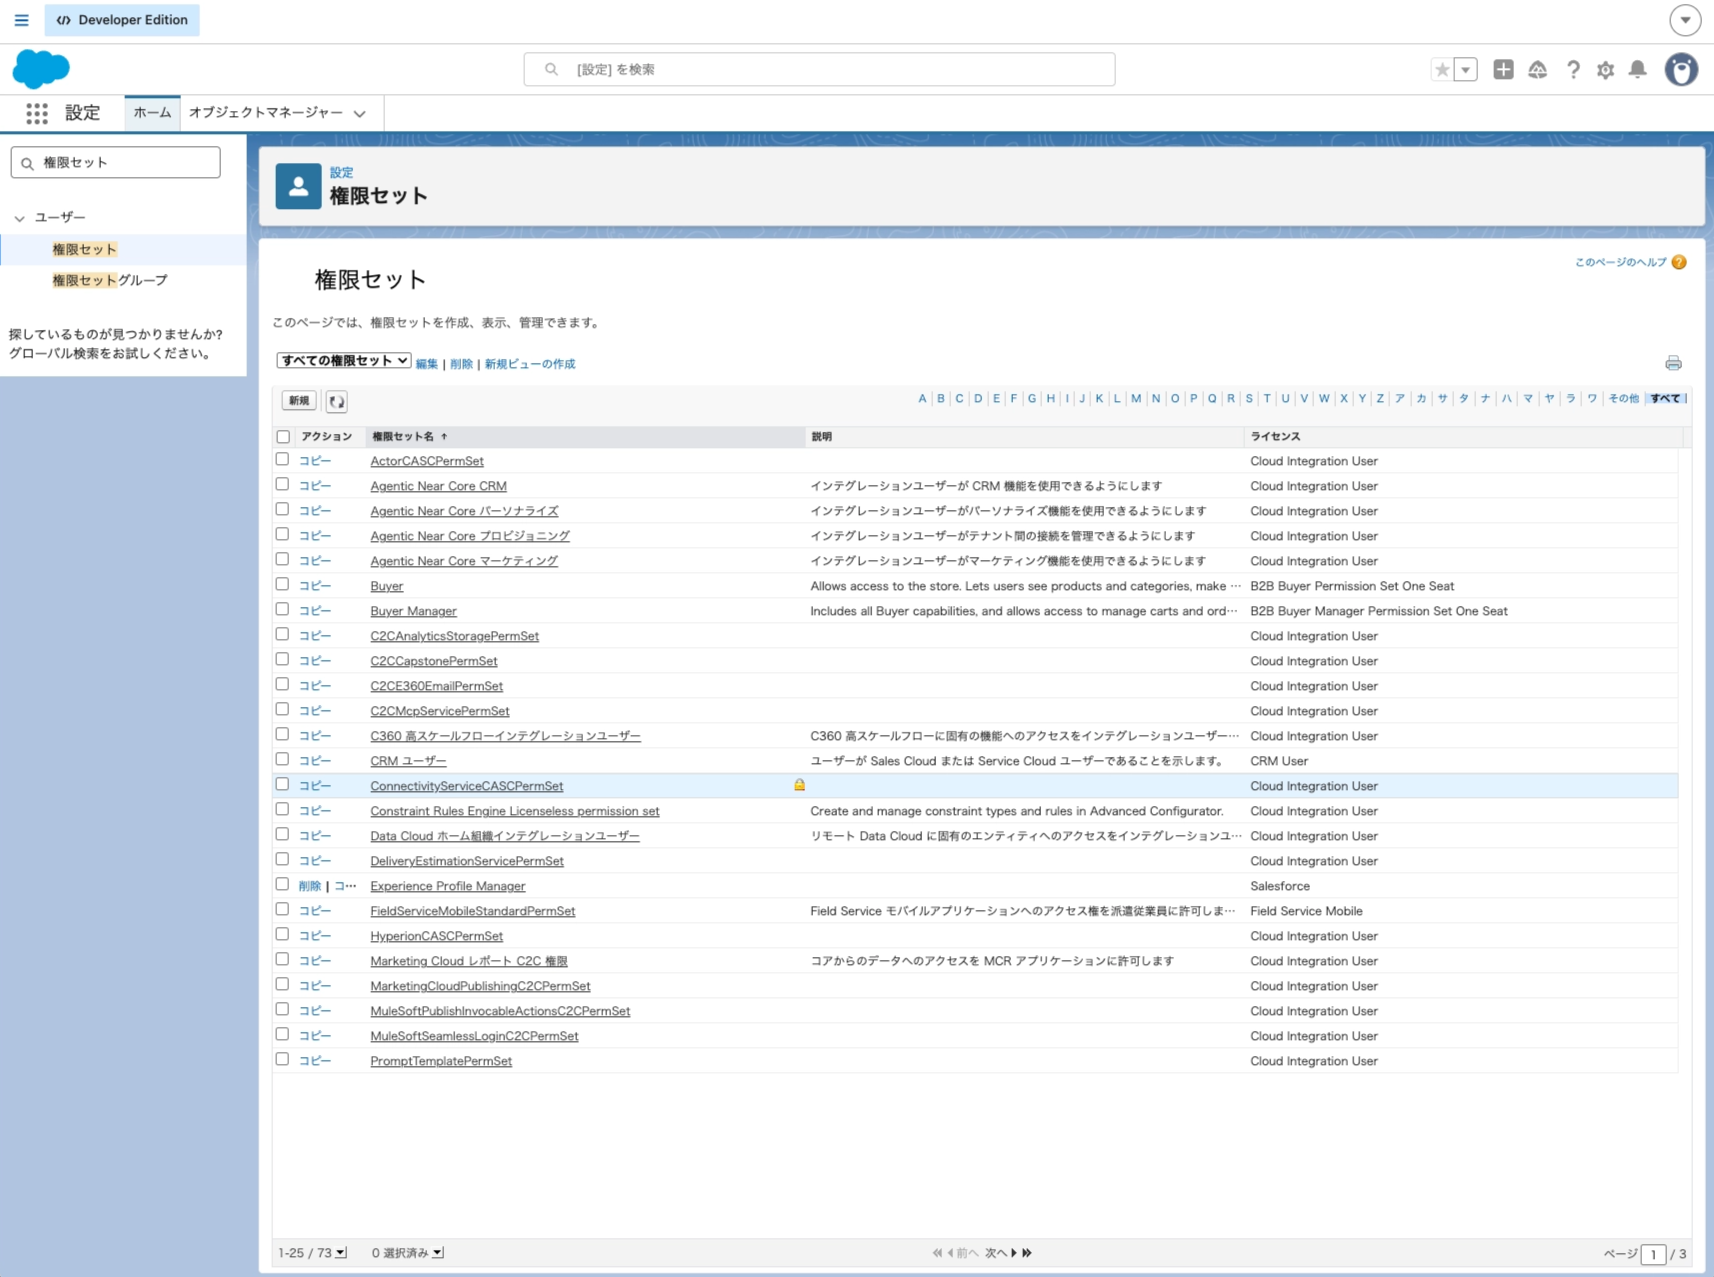Select 権限セット in the sidebar tree
Screen dimensions: 1714x1277
tap(85, 249)
